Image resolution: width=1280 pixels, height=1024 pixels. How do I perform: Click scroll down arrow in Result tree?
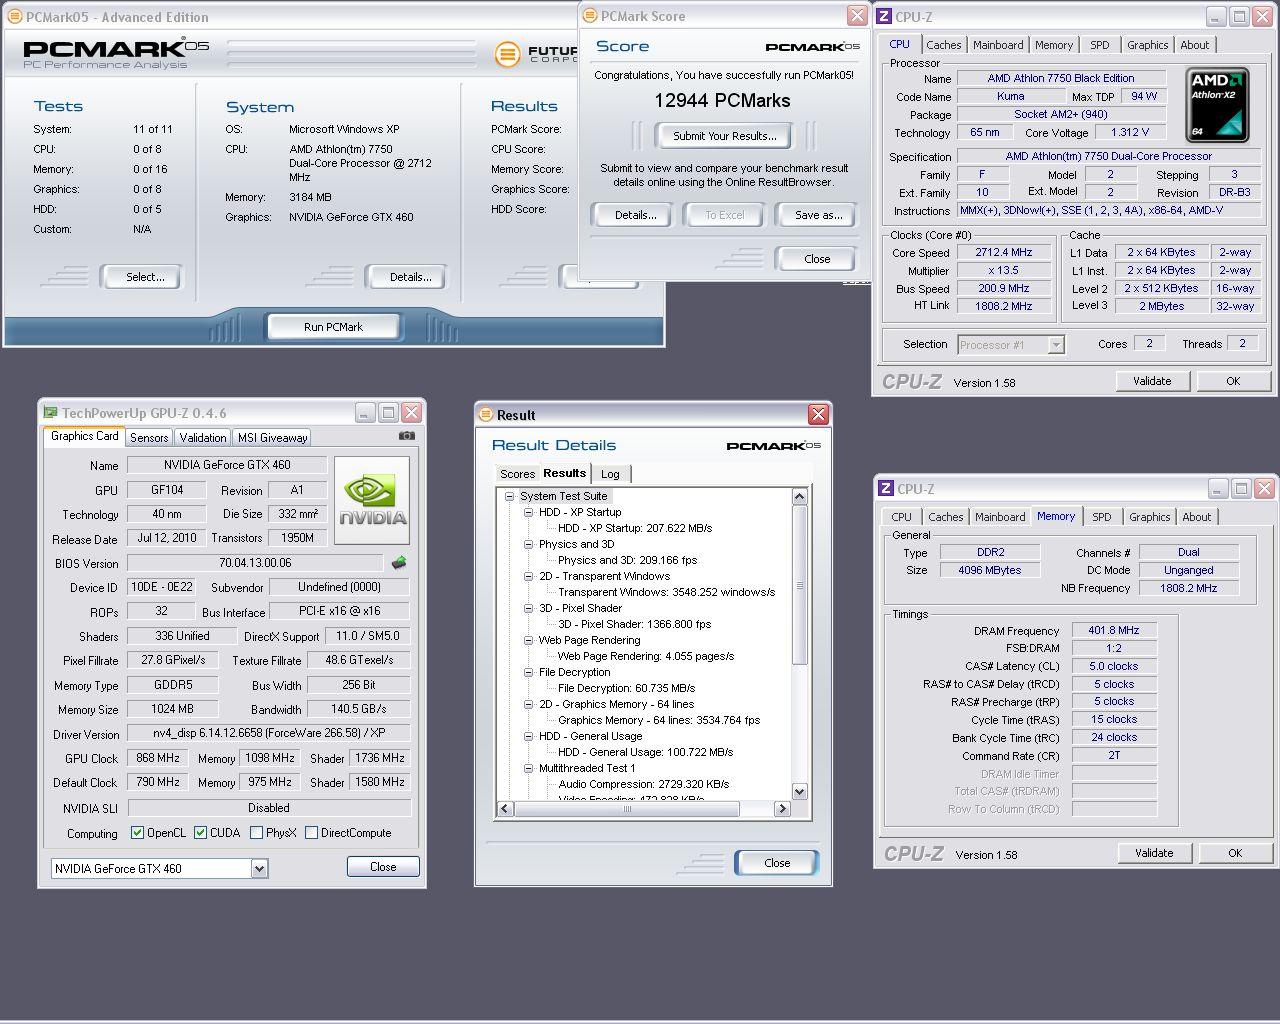[x=800, y=791]
